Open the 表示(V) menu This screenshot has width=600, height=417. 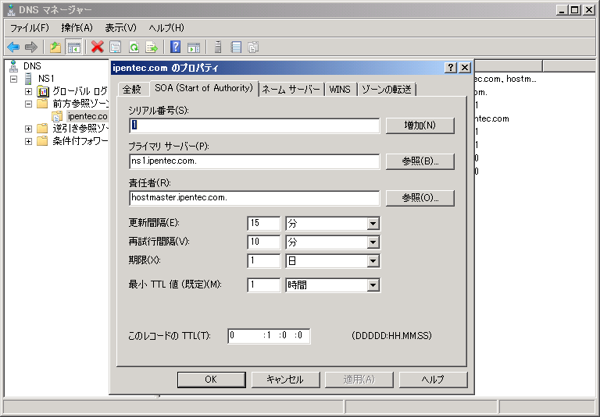tap(121, 28)
